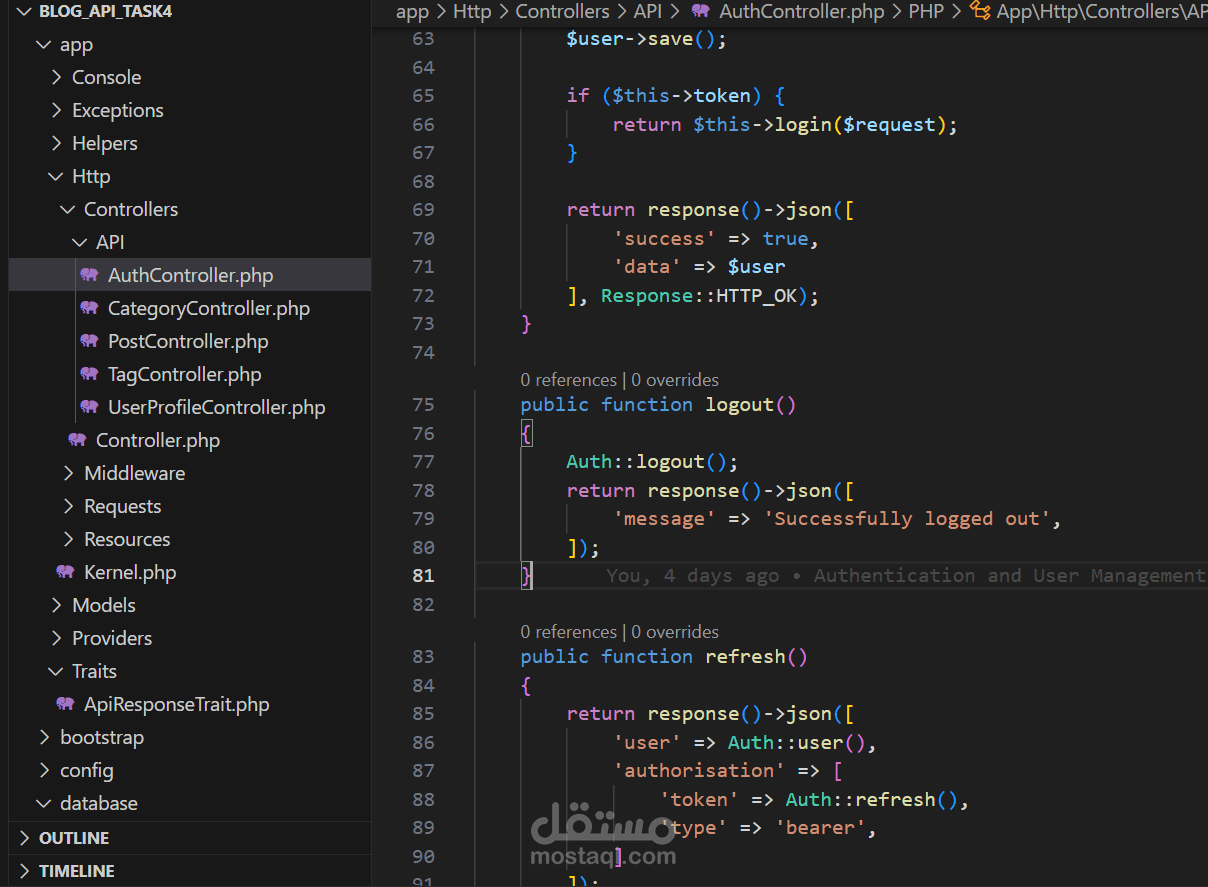
Task: Click the PHP icon next to TagController.php
Action: 89,374
